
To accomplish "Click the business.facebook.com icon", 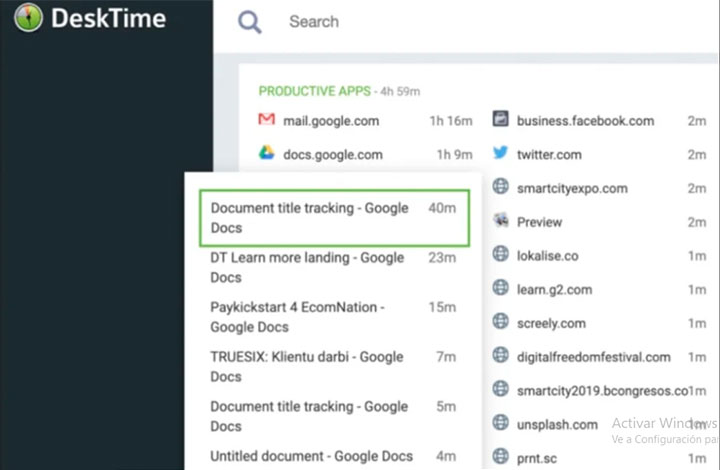I will pos(501,118).
